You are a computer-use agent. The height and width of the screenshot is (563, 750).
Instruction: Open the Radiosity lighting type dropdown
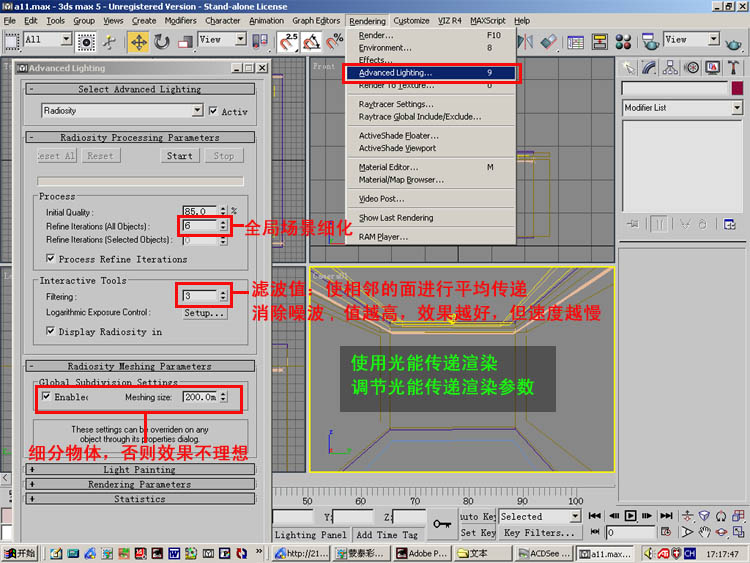tap(197, 111)
